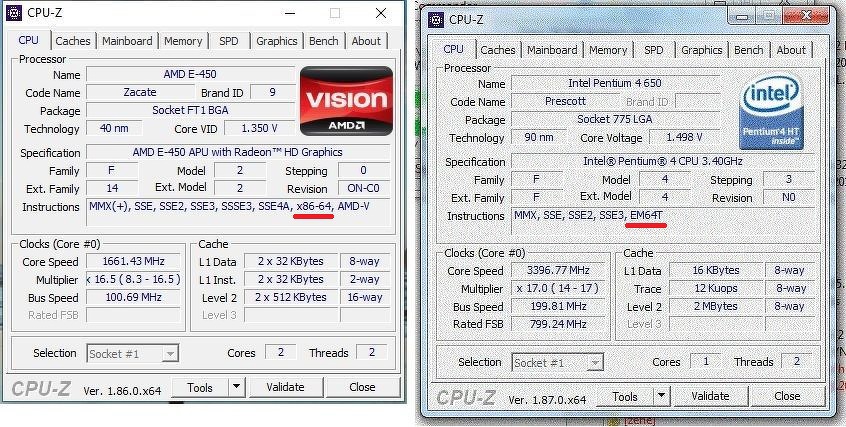The image size is (846, 427).
Task: Go to Bench tab in right window
Action: tap(749, 50)
